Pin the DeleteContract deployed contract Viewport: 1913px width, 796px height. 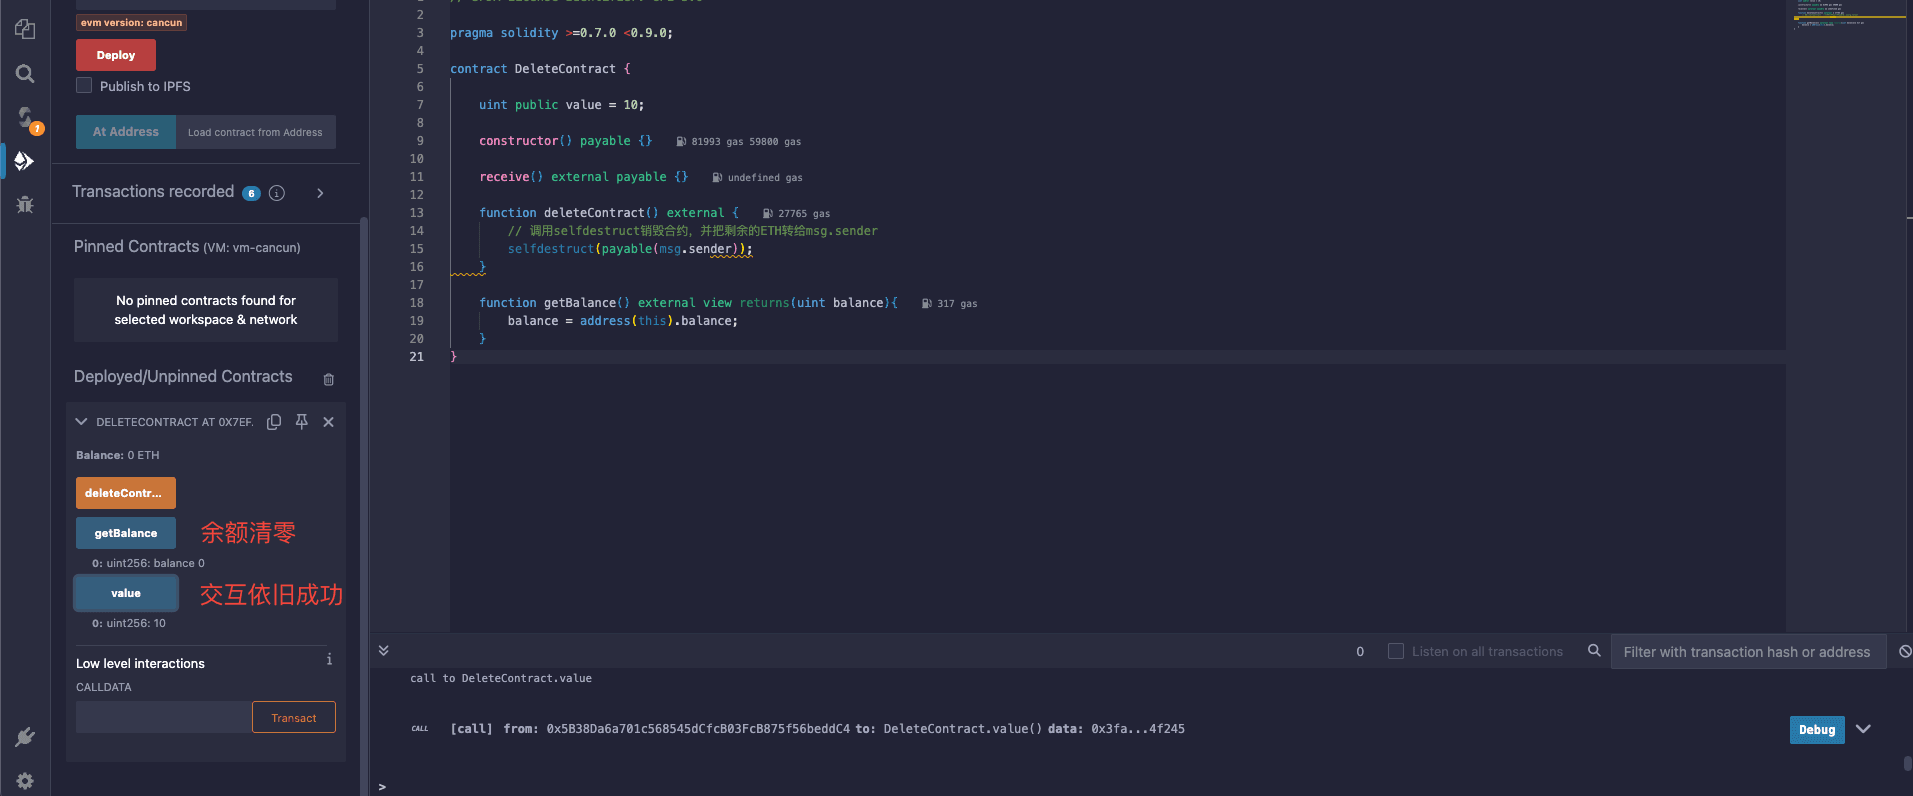coord(301,422)
